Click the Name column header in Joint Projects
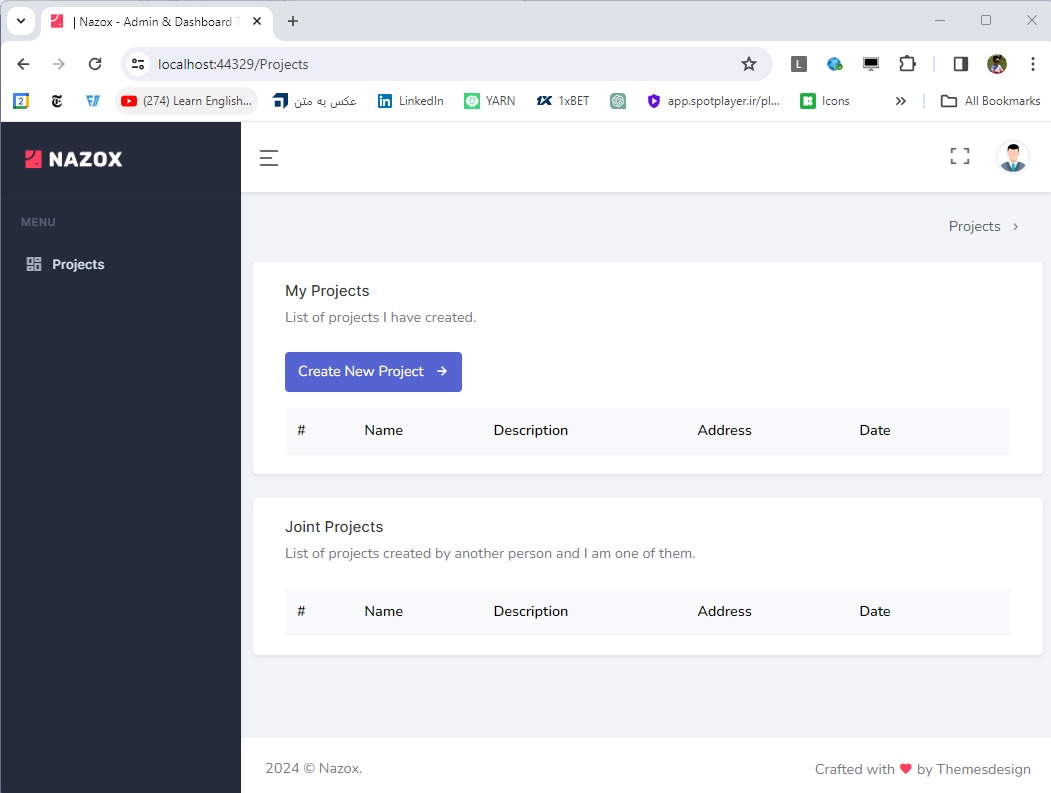The height and width of the screenshot is (793, 1051). click(383, 611)
